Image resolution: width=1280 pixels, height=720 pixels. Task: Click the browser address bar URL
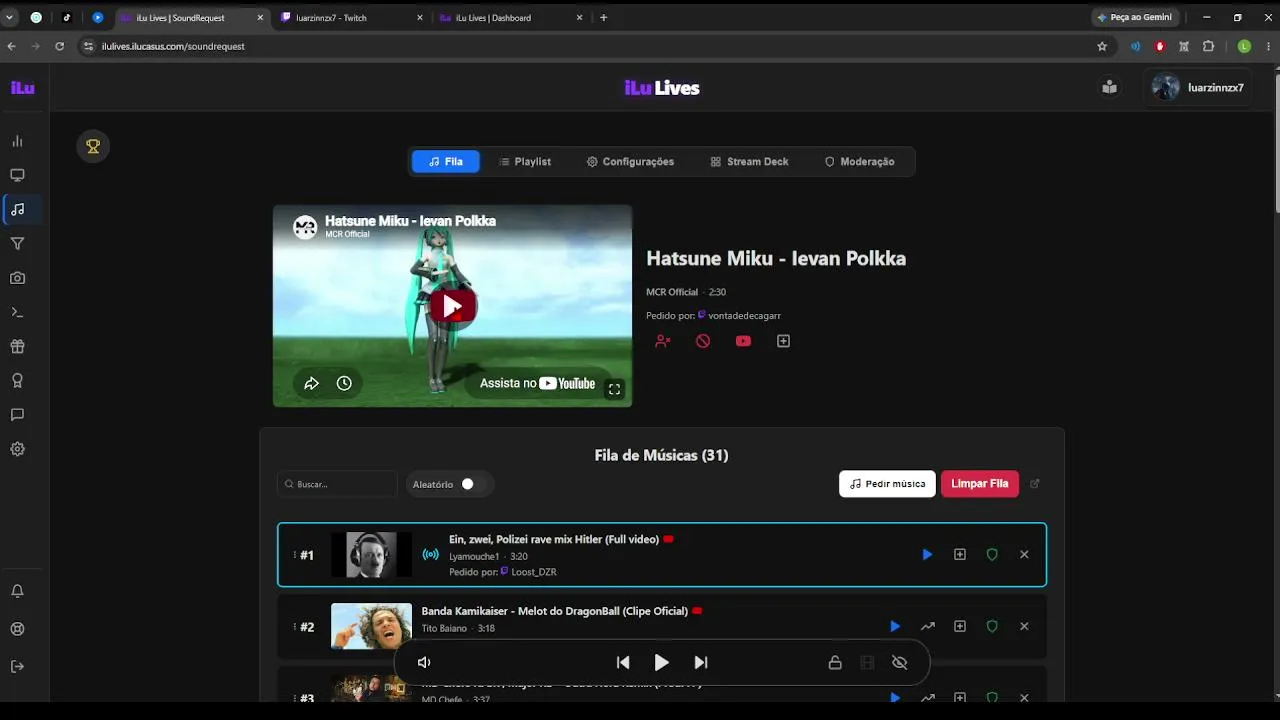pyautogui.click(x=173, y=46)
